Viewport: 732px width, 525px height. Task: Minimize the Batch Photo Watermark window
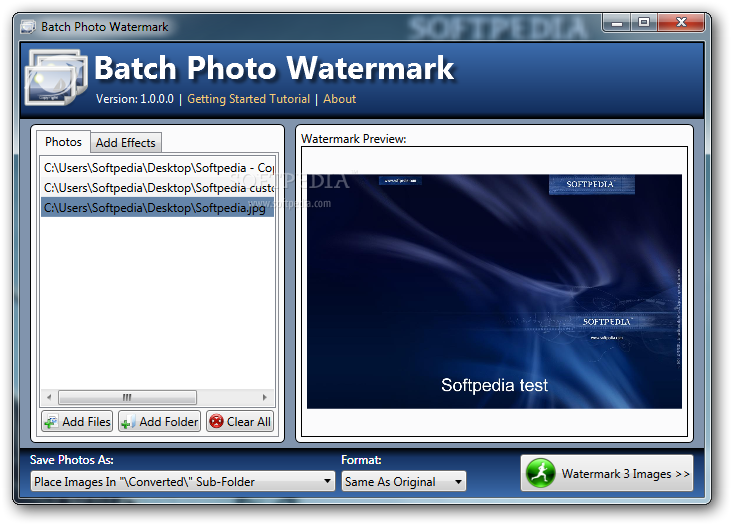coord(617,22)
